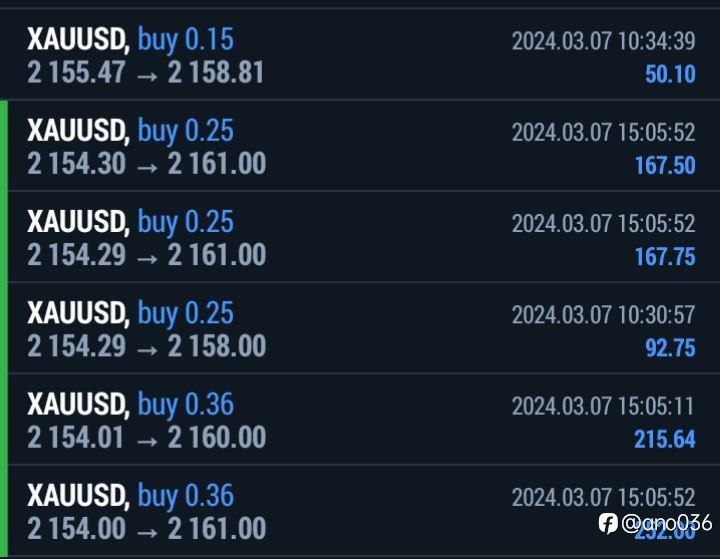Screen dimensions: 720x559
Task: Select price line 2 154.01 → 2 160.00
Action: (x=146, y=437)
